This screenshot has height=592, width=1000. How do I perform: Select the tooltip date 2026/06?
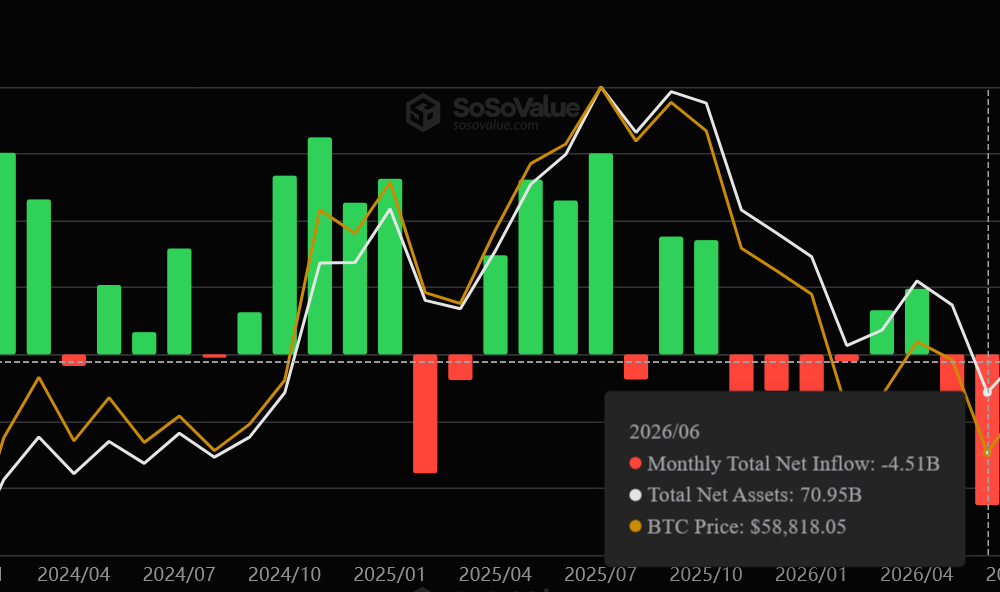tap(664, 432)
